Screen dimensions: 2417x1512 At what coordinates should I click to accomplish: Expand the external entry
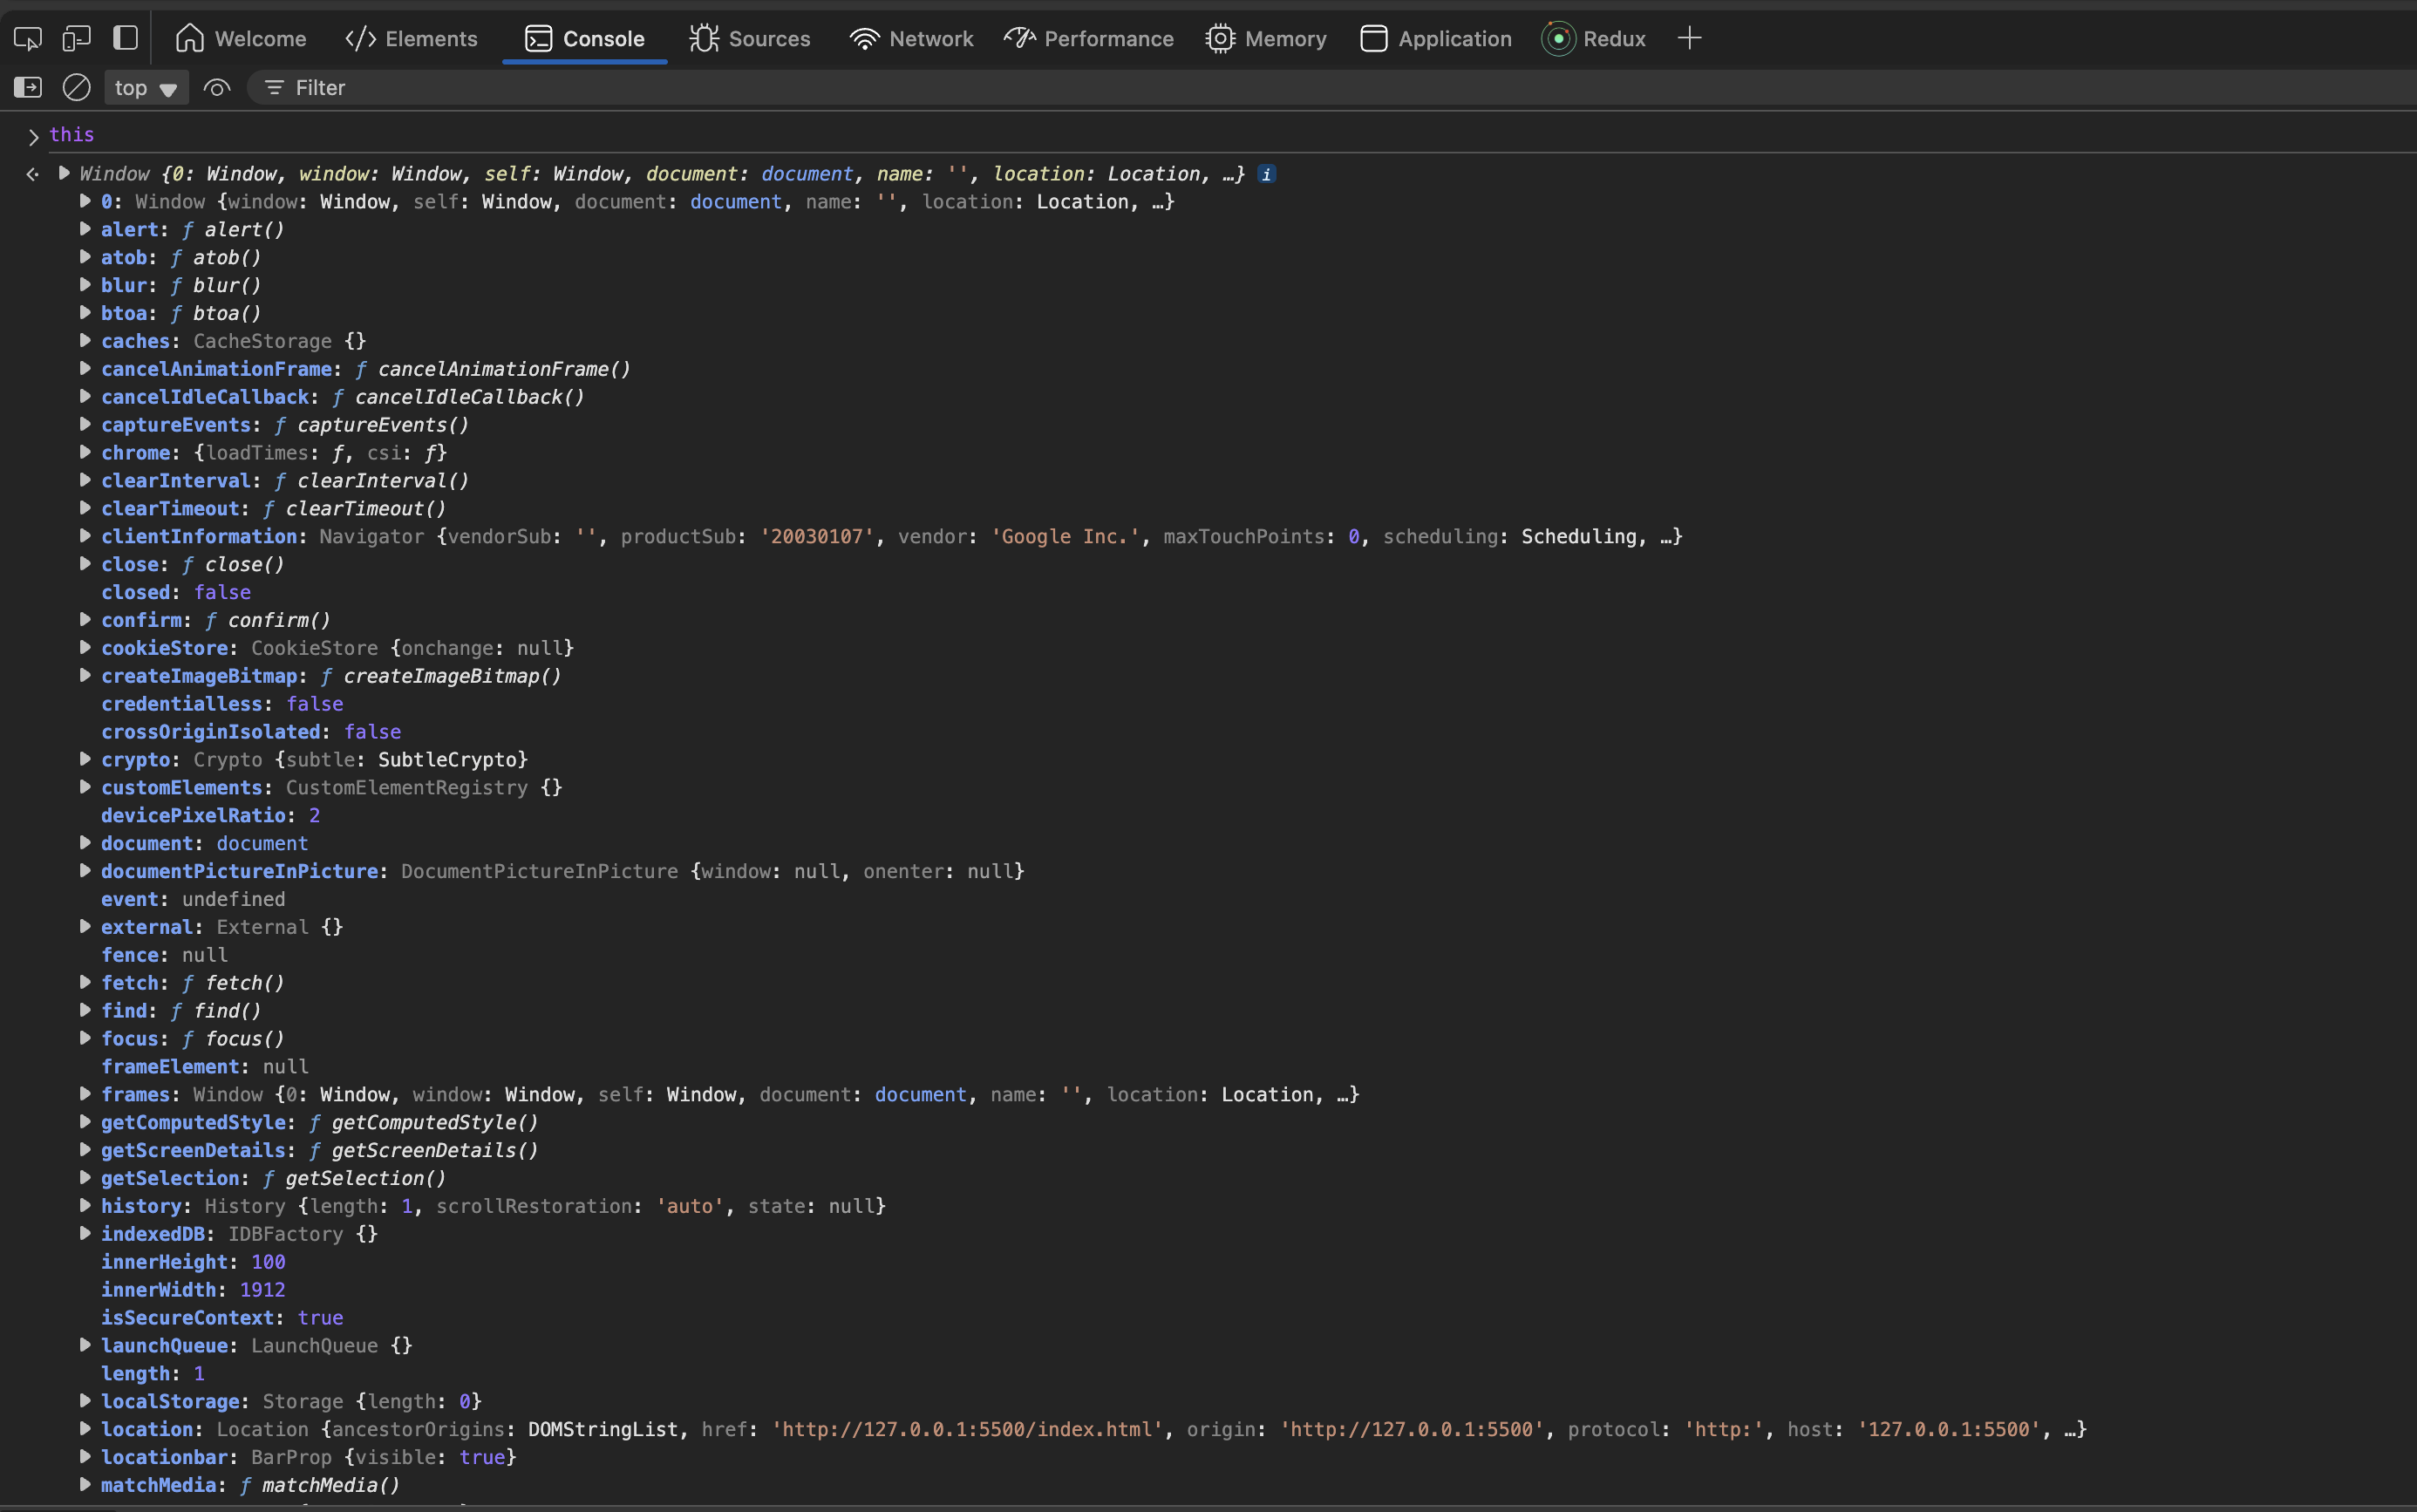85,927
